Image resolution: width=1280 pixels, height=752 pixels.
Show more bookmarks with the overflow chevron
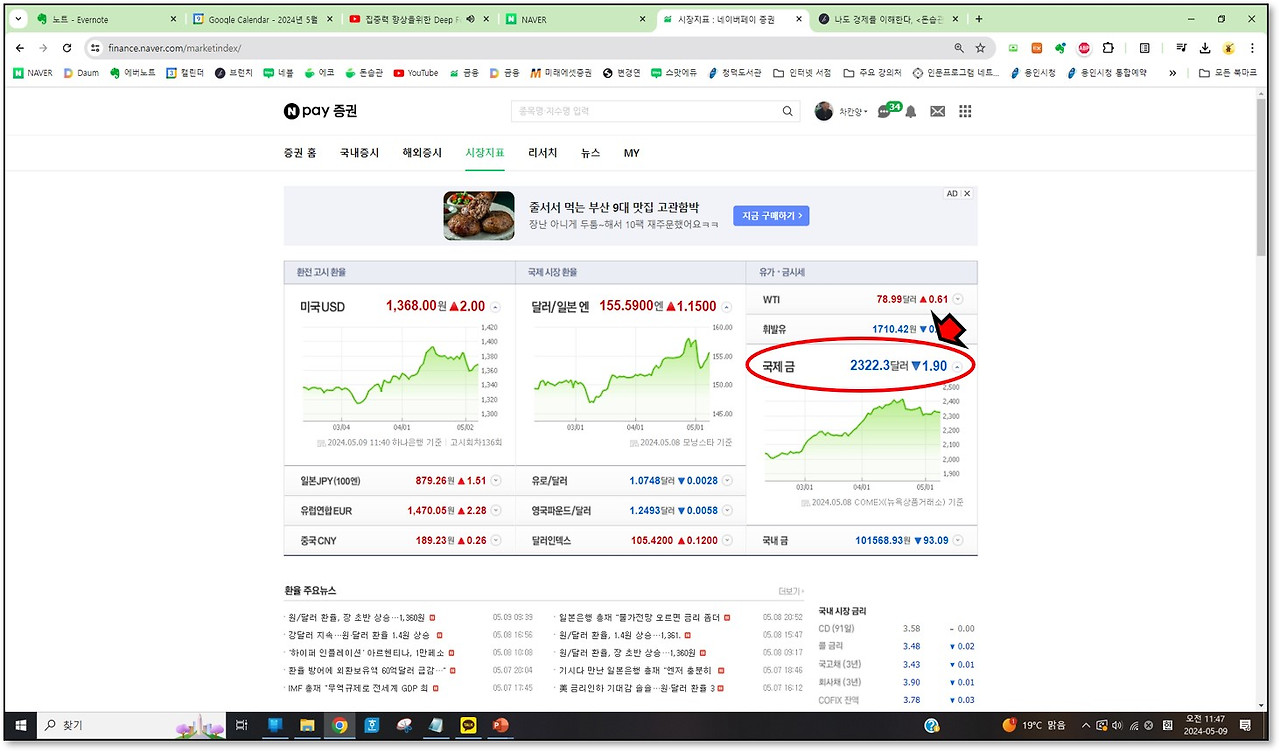coord(1173,73)
